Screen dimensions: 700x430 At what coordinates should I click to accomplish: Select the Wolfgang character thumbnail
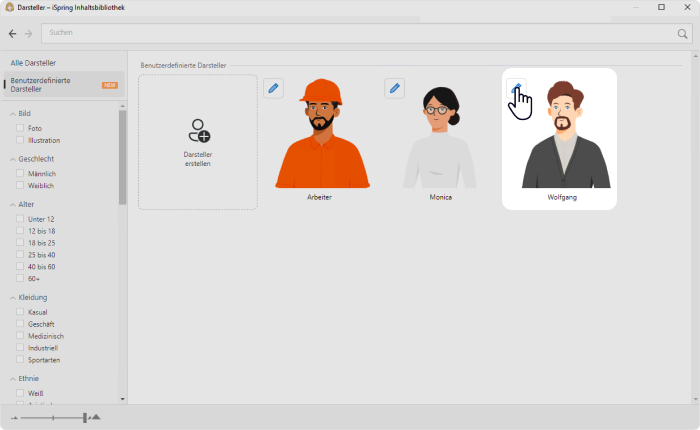[x=566, y=134]
